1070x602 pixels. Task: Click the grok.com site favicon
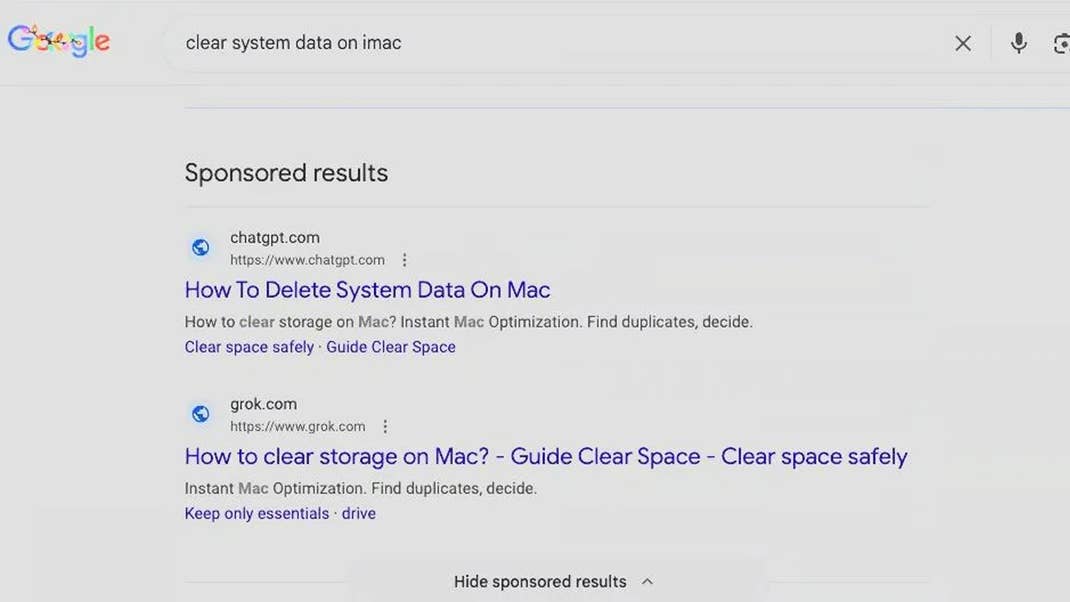point(200,413)
